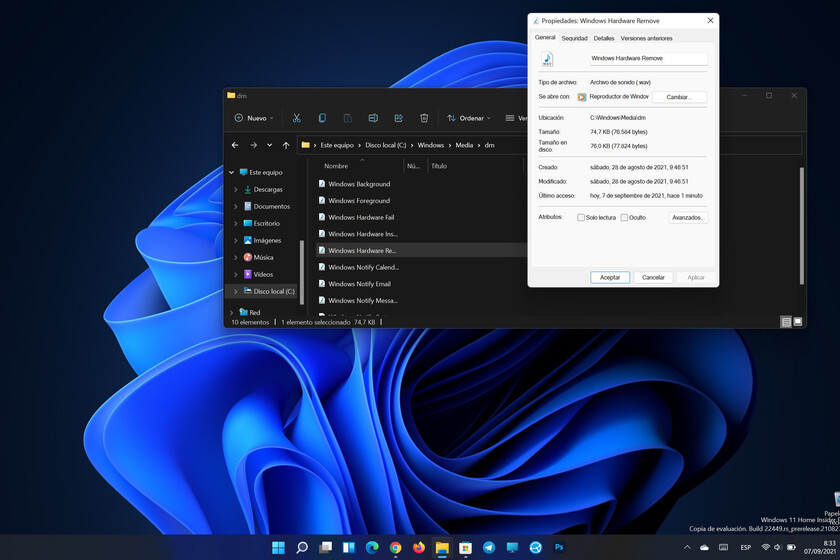The height and width of the screenshot is (560, 840).
Task: Click the Paste icon in Explorer toolbar
Action: pos(347,118)
